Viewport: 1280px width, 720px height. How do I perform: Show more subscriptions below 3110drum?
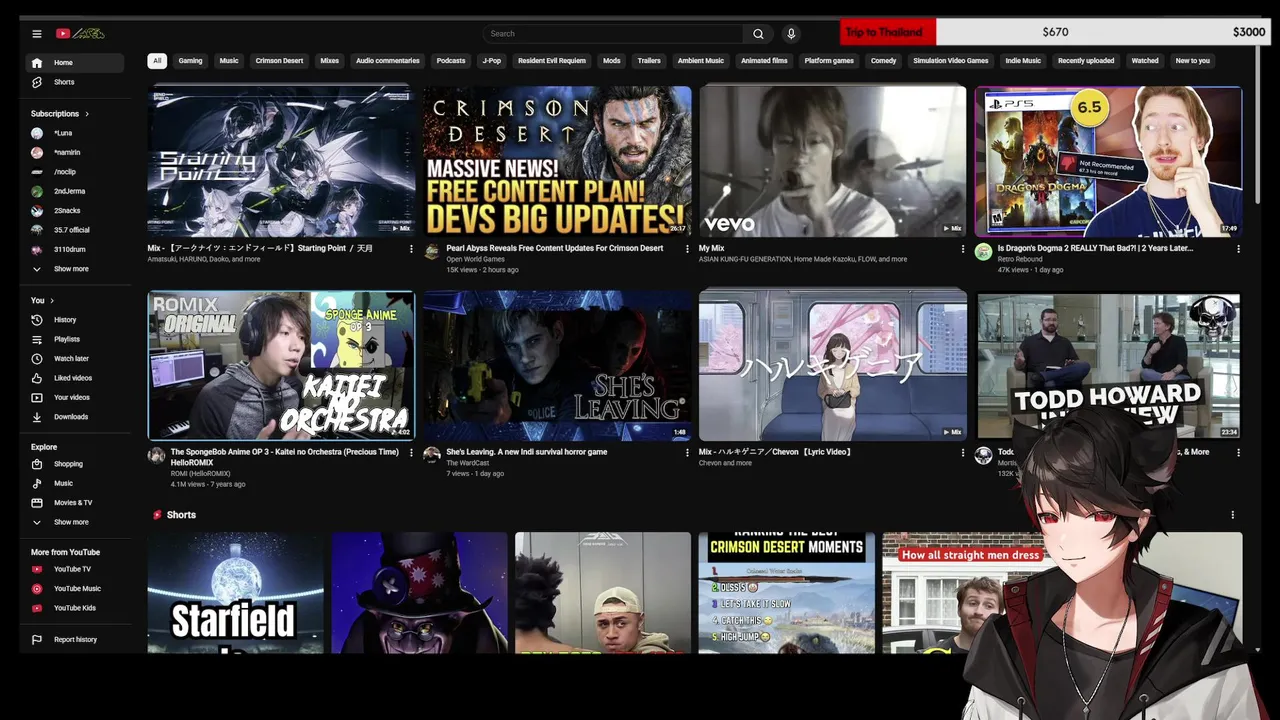[x=75, y=269]
